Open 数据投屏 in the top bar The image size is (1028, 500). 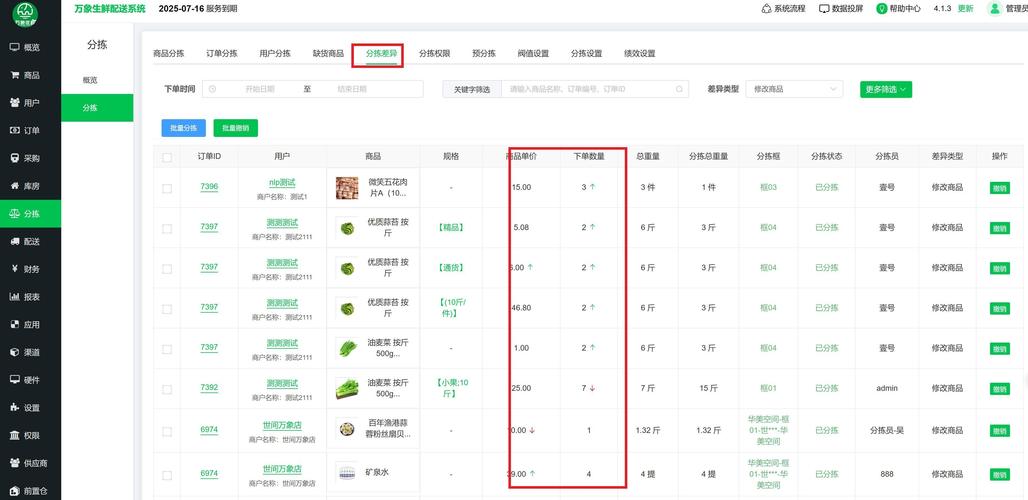841,9
